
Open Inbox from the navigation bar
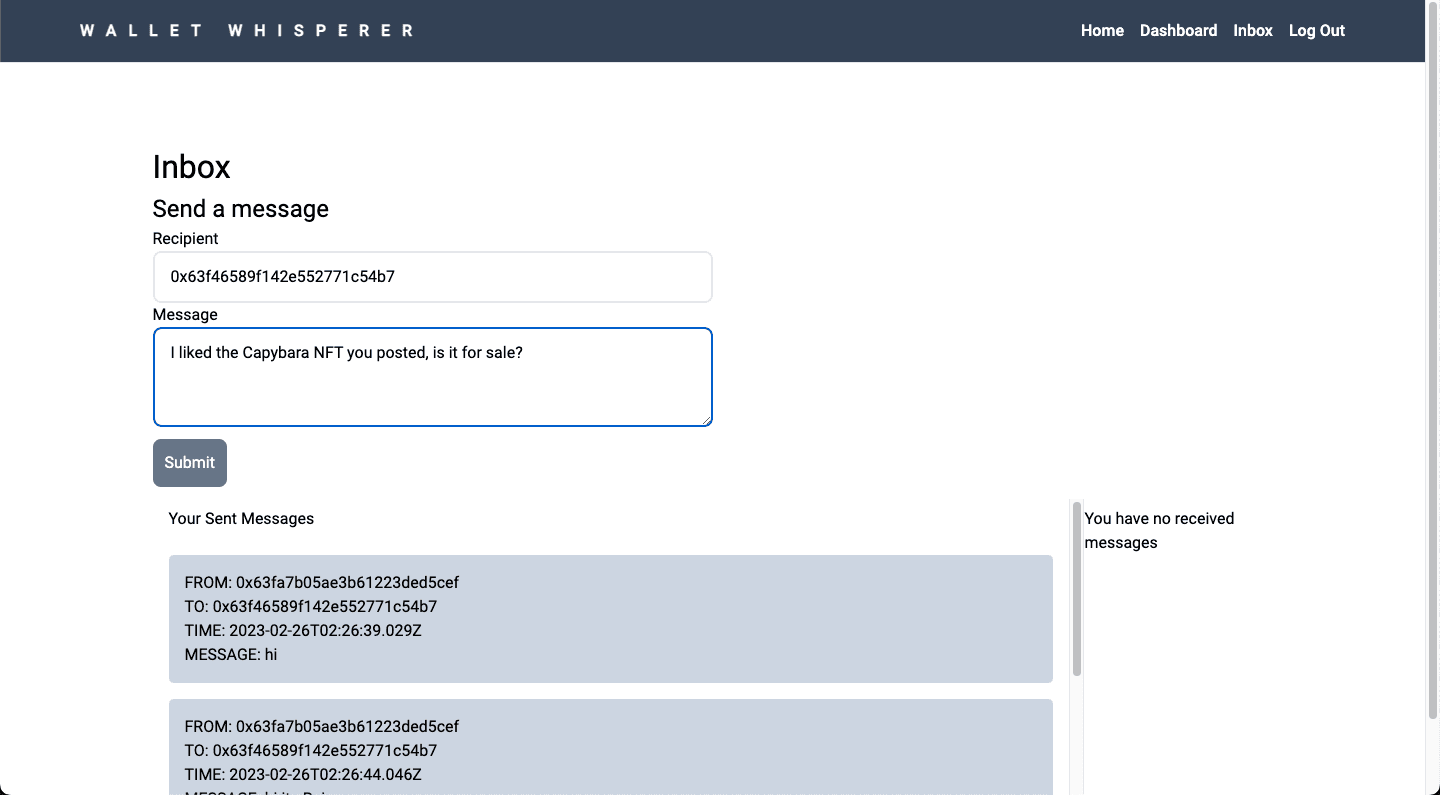click(x=1252, y=30)
